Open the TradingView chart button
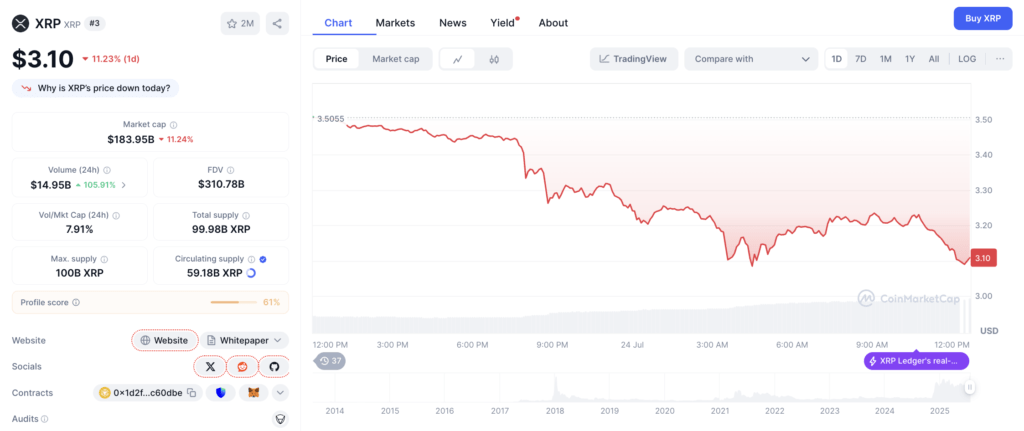 pos(633,59)
